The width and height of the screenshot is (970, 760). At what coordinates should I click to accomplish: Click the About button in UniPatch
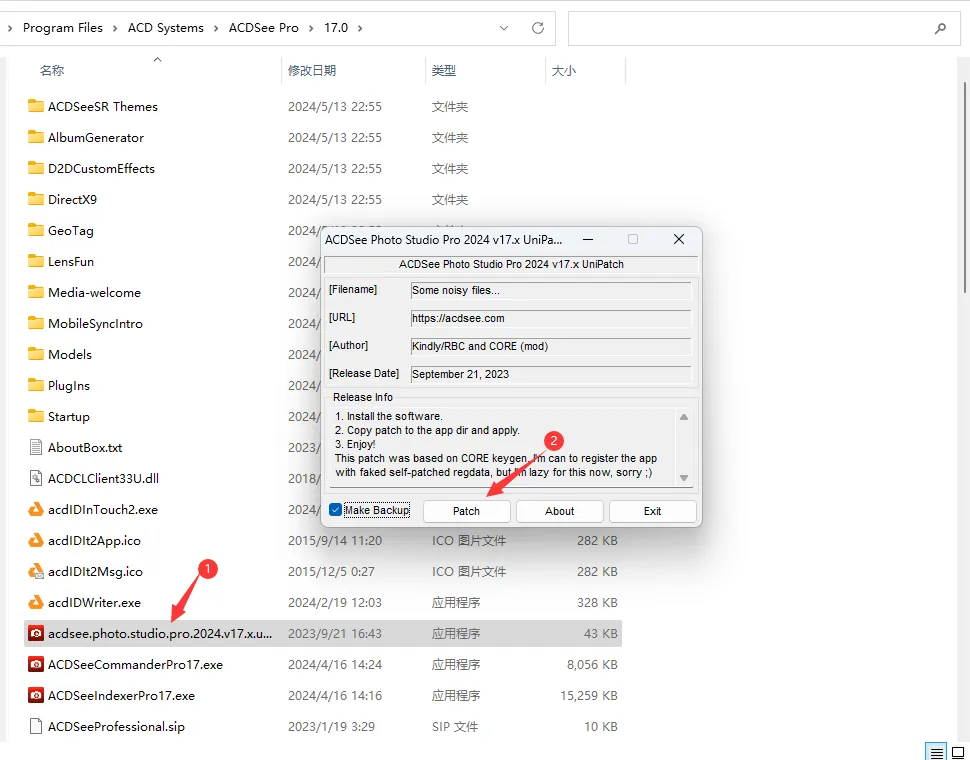coord(560,511)
